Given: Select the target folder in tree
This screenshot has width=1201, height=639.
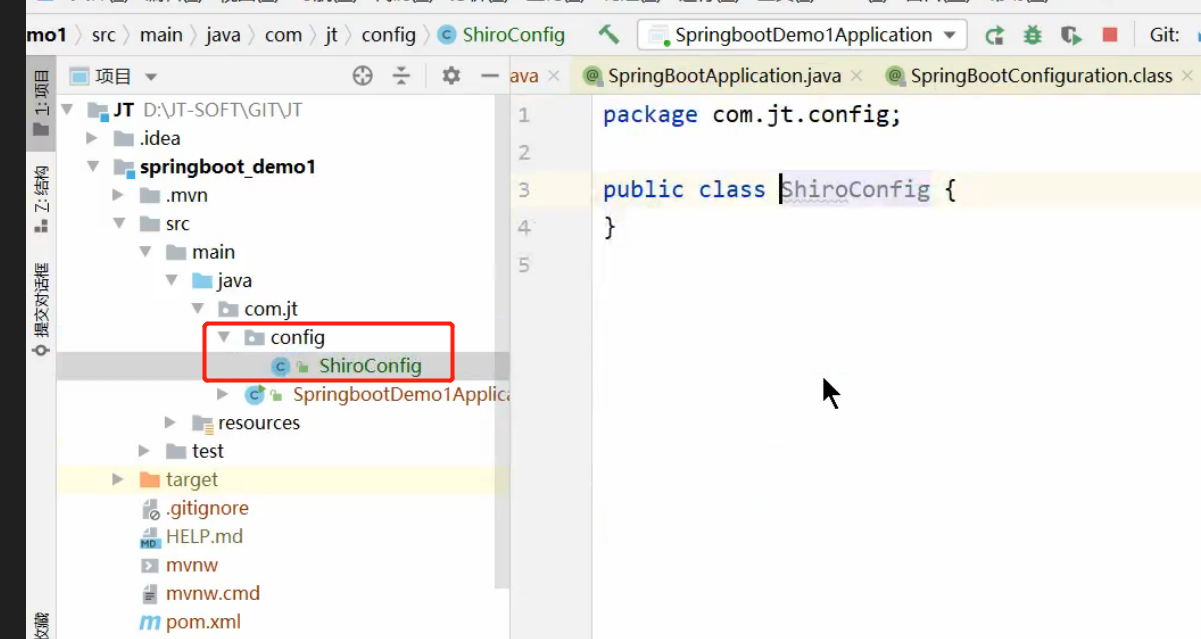Looking at the screenshot, I should click(192, 480).
